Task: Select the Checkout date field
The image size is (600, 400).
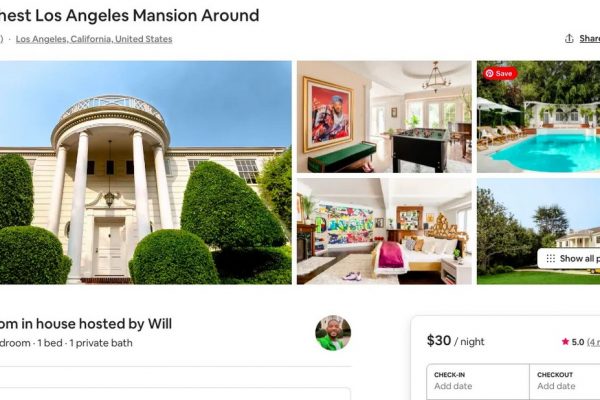Action: click(565, 381)
